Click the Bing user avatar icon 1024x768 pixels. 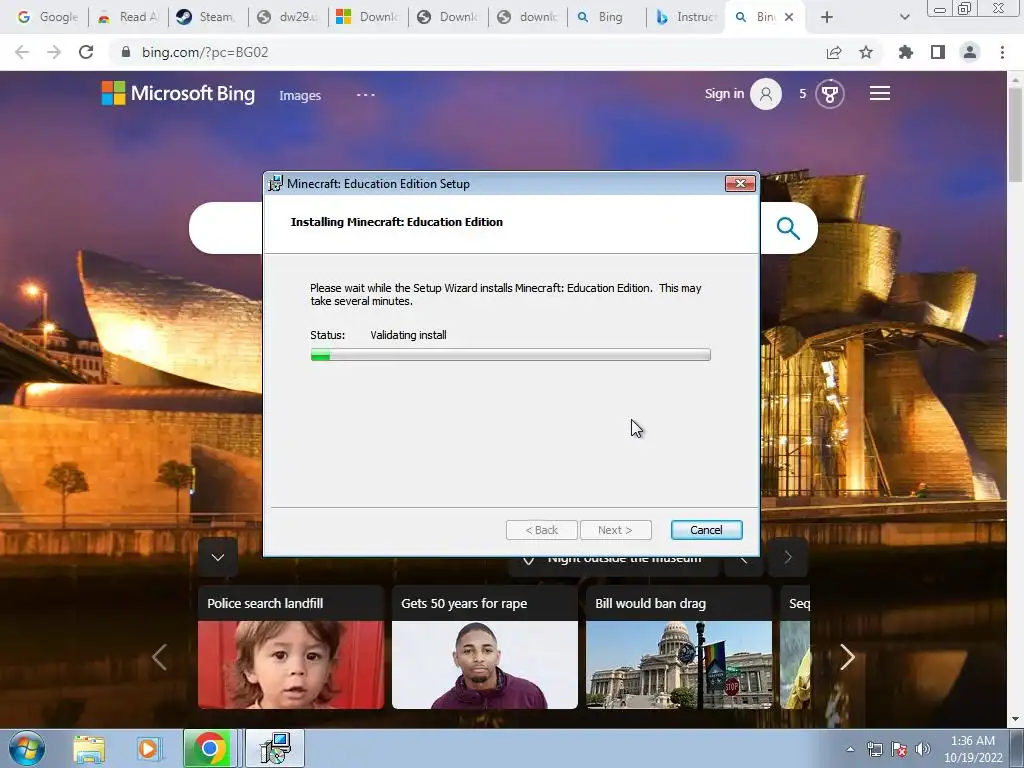(x=765, y=94)
